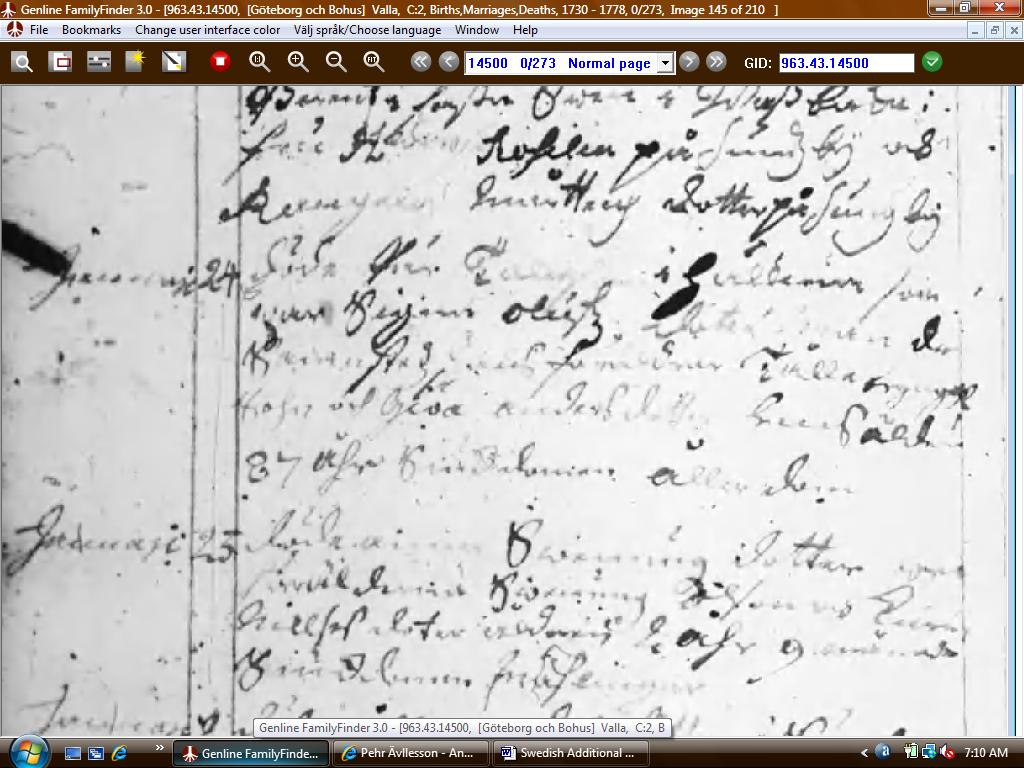
Task: Open the Window menu
Action: (477, 30)
